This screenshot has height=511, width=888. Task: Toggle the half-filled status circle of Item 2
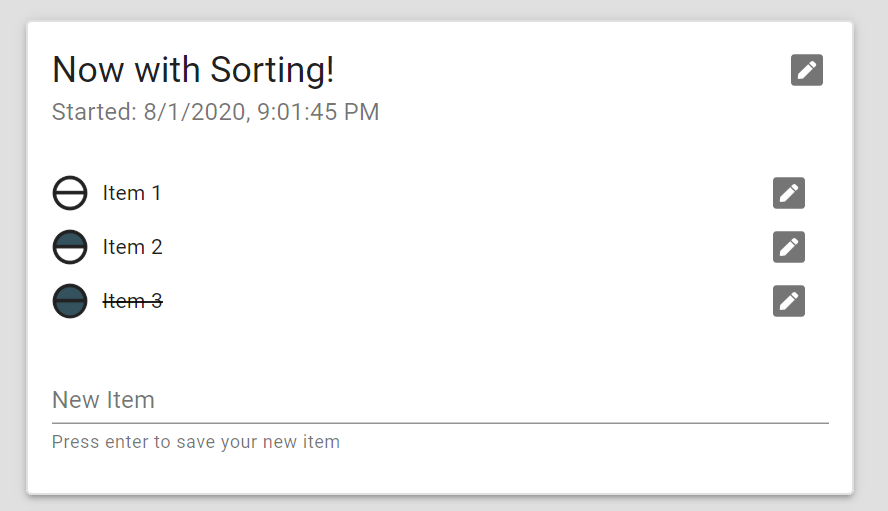[70, 247]
